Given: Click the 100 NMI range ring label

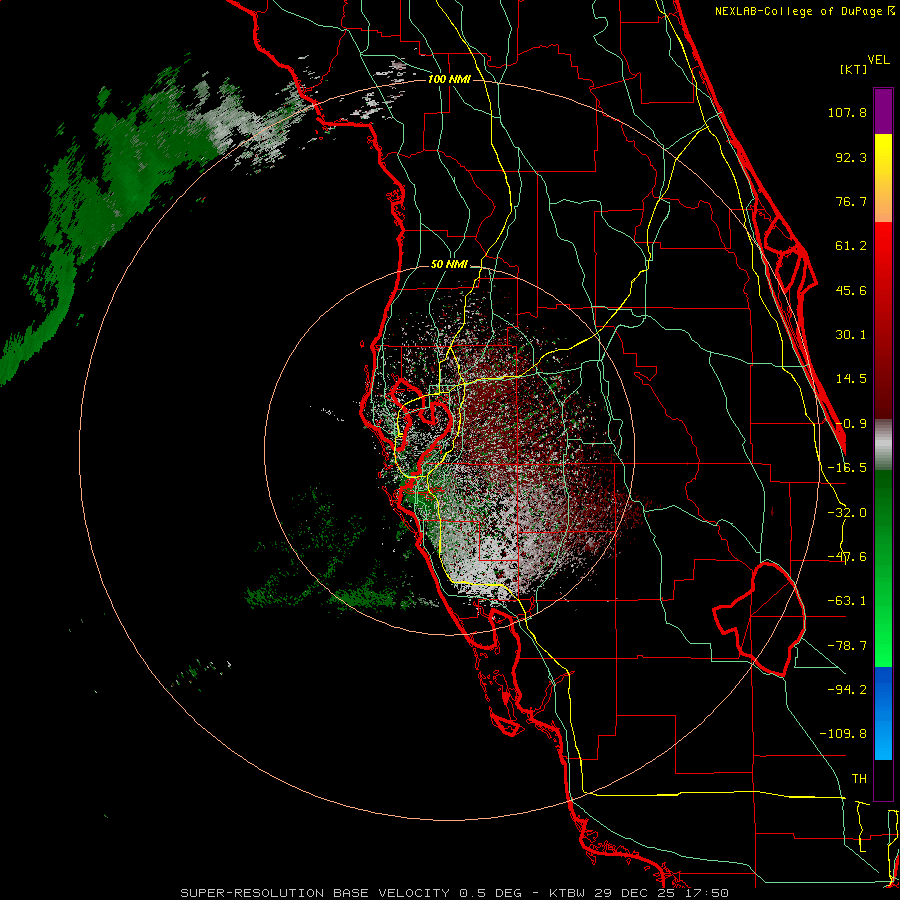Looking at the screenshot, I should pyautogui.click(x=449, y=79).
